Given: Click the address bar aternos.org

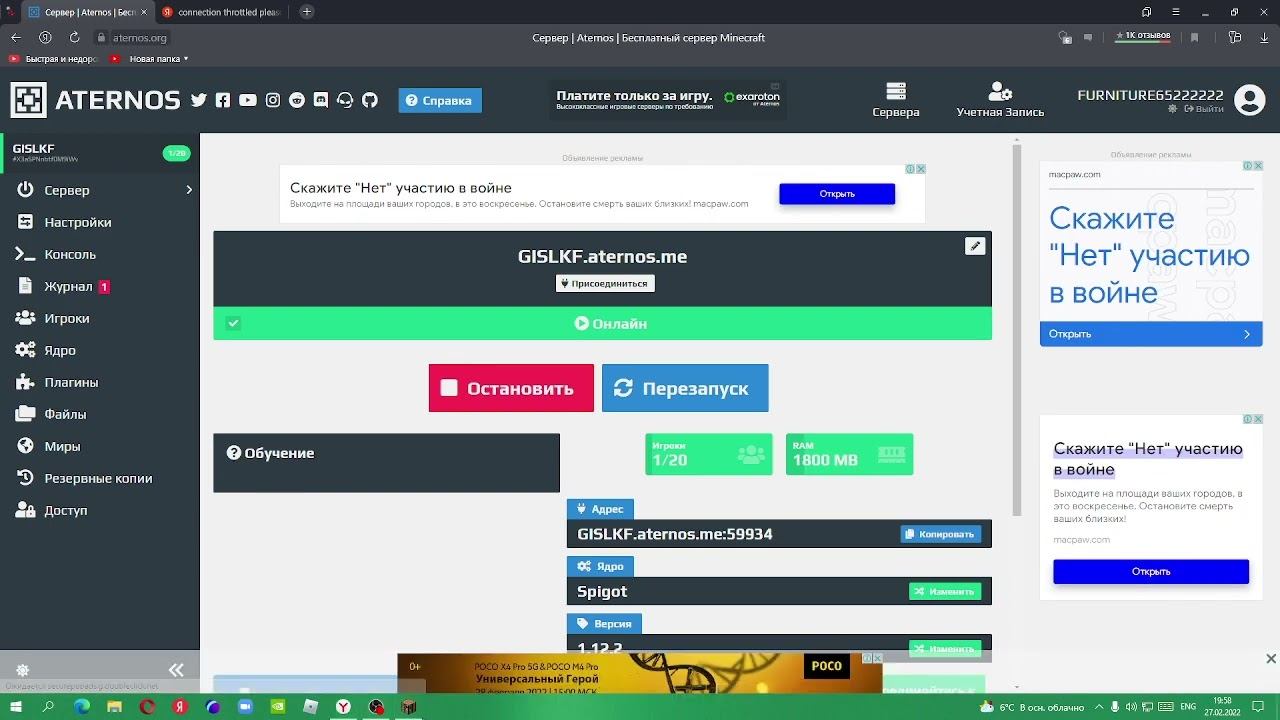Looking at the screenshot, I should [x=140, y=38].
